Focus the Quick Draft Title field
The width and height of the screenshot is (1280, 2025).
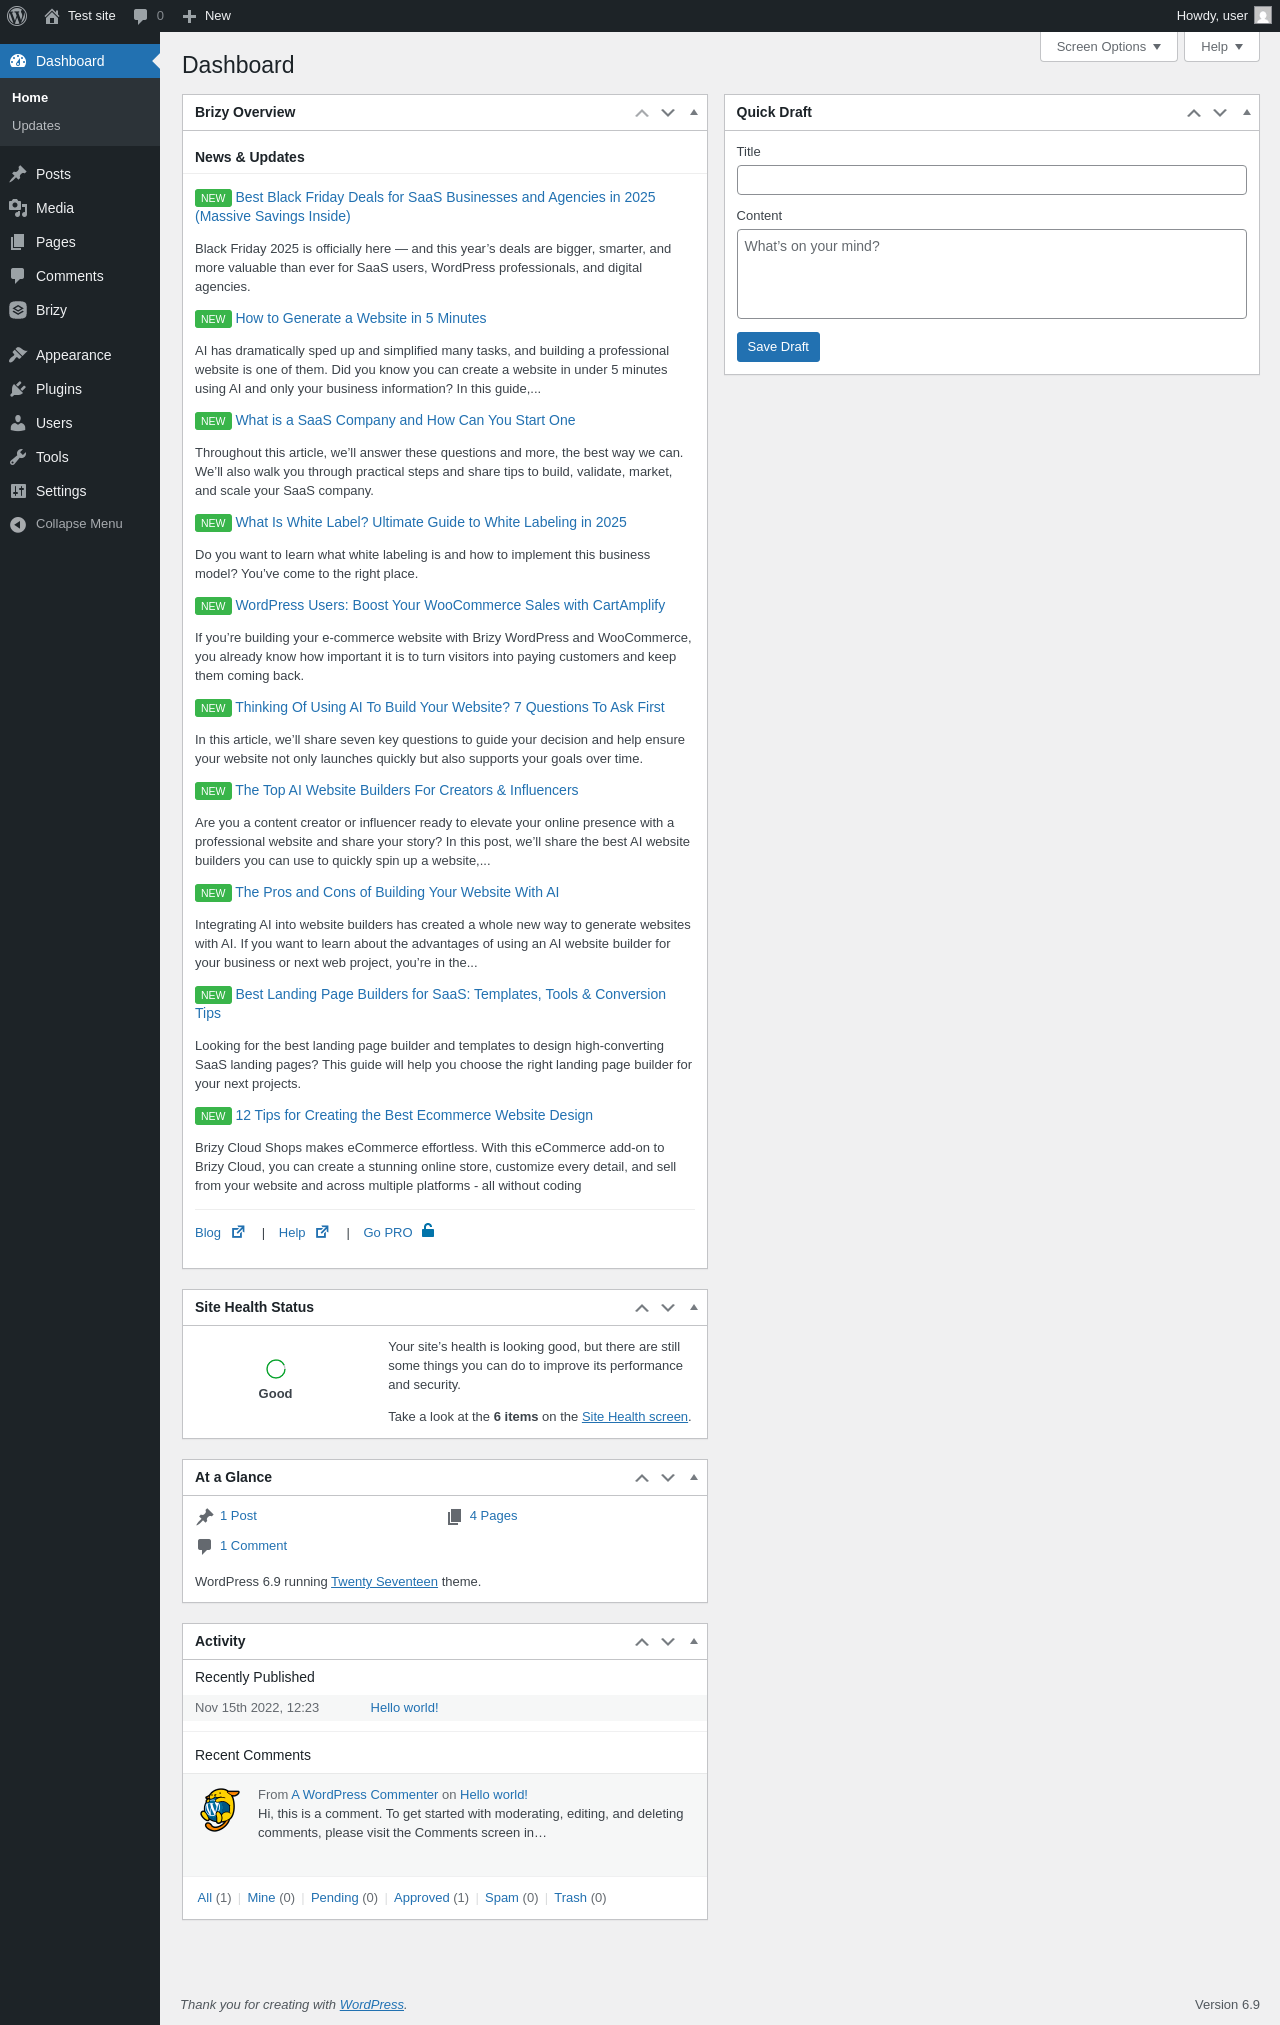992,180
